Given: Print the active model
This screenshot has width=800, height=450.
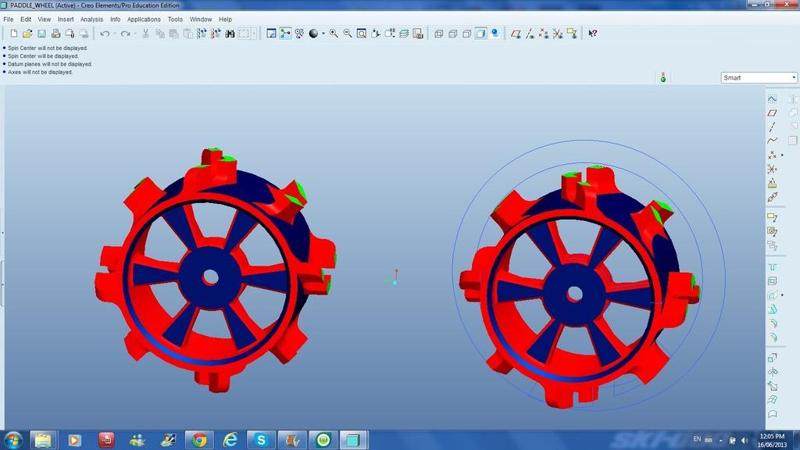Looking at the screenshot, I should click(56, 34).
